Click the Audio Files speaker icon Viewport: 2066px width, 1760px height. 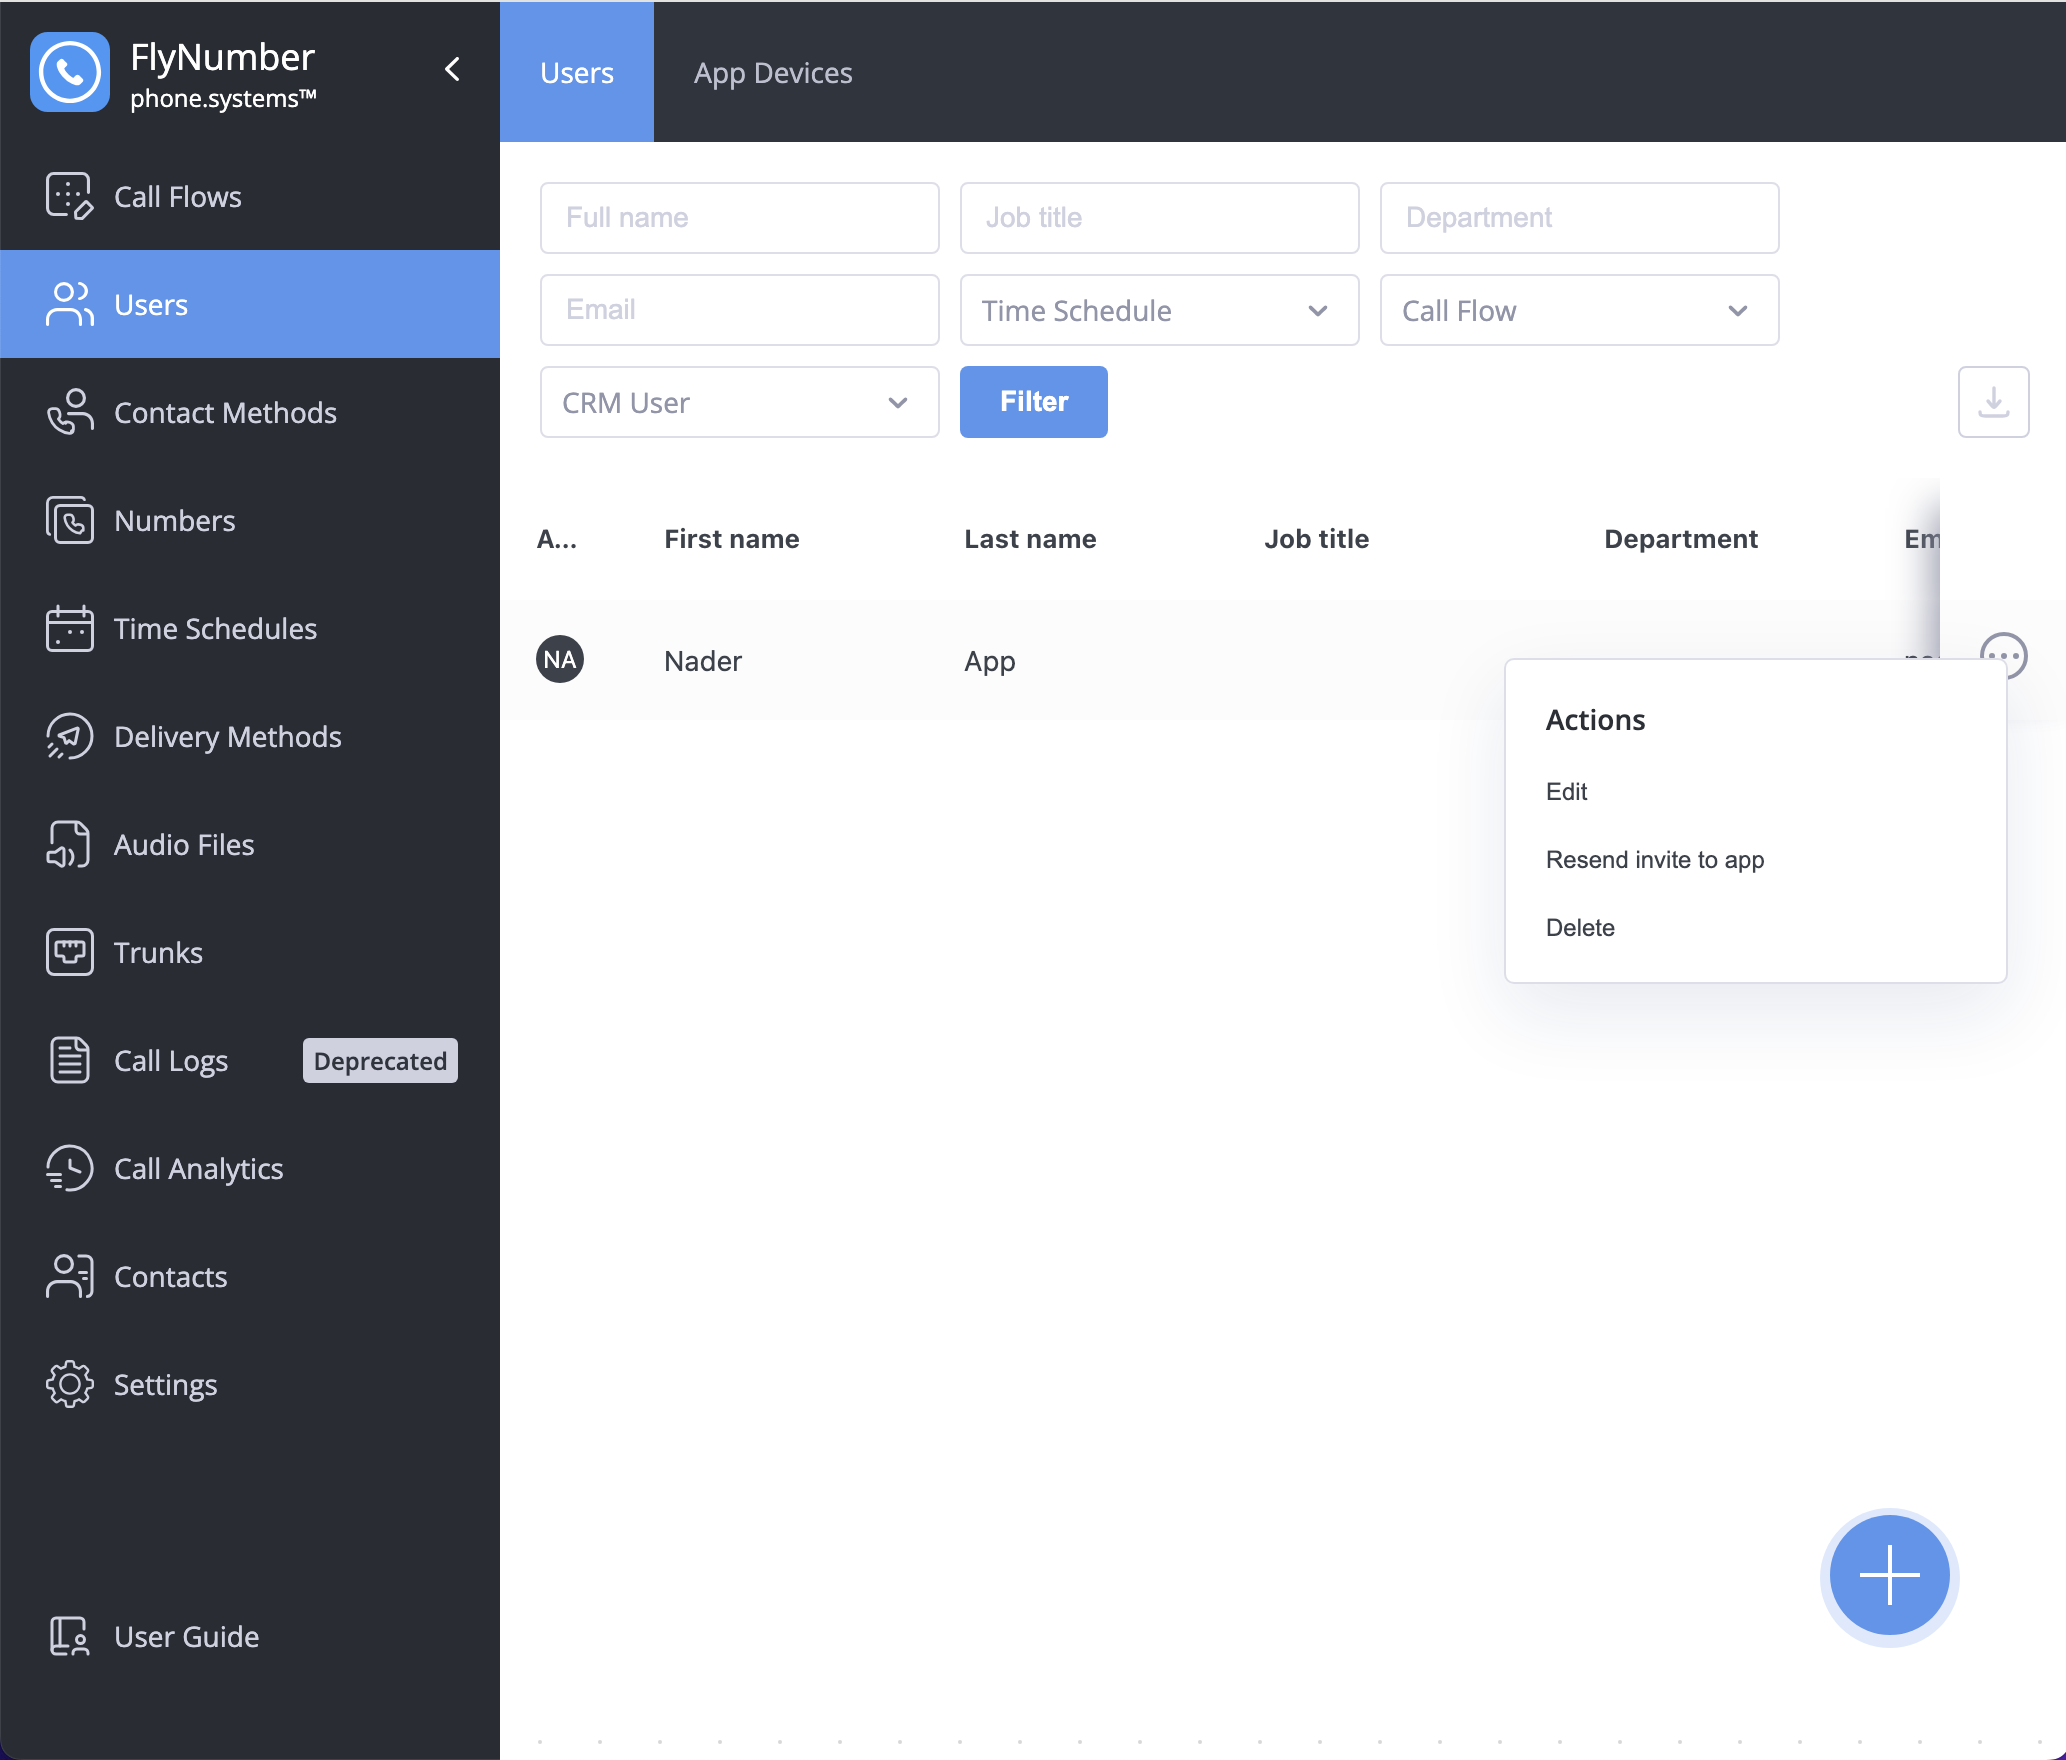click(69, 844)
